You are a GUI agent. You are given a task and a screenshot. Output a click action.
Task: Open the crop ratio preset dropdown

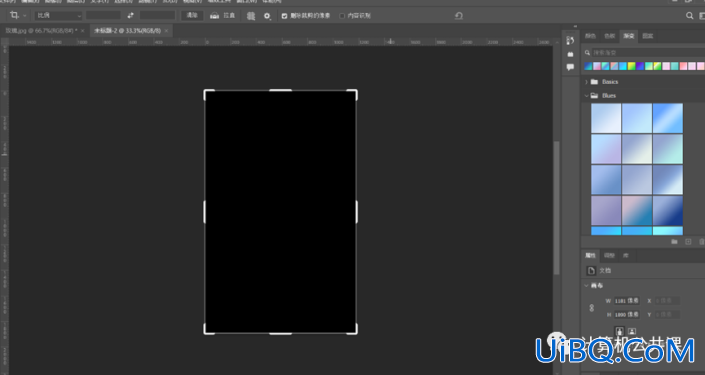point(58,16)
